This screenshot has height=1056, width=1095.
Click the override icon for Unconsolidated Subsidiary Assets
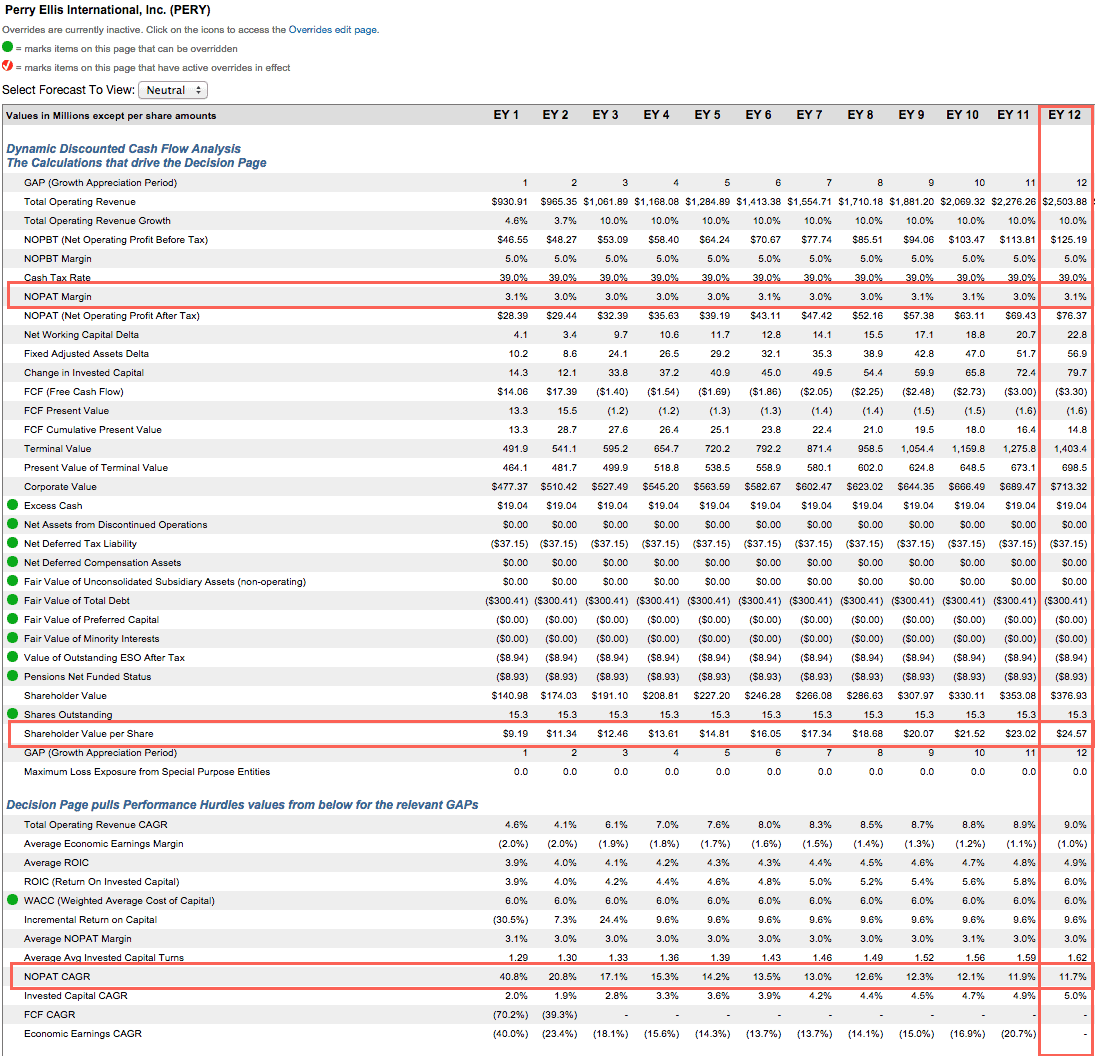pos(12,581)
